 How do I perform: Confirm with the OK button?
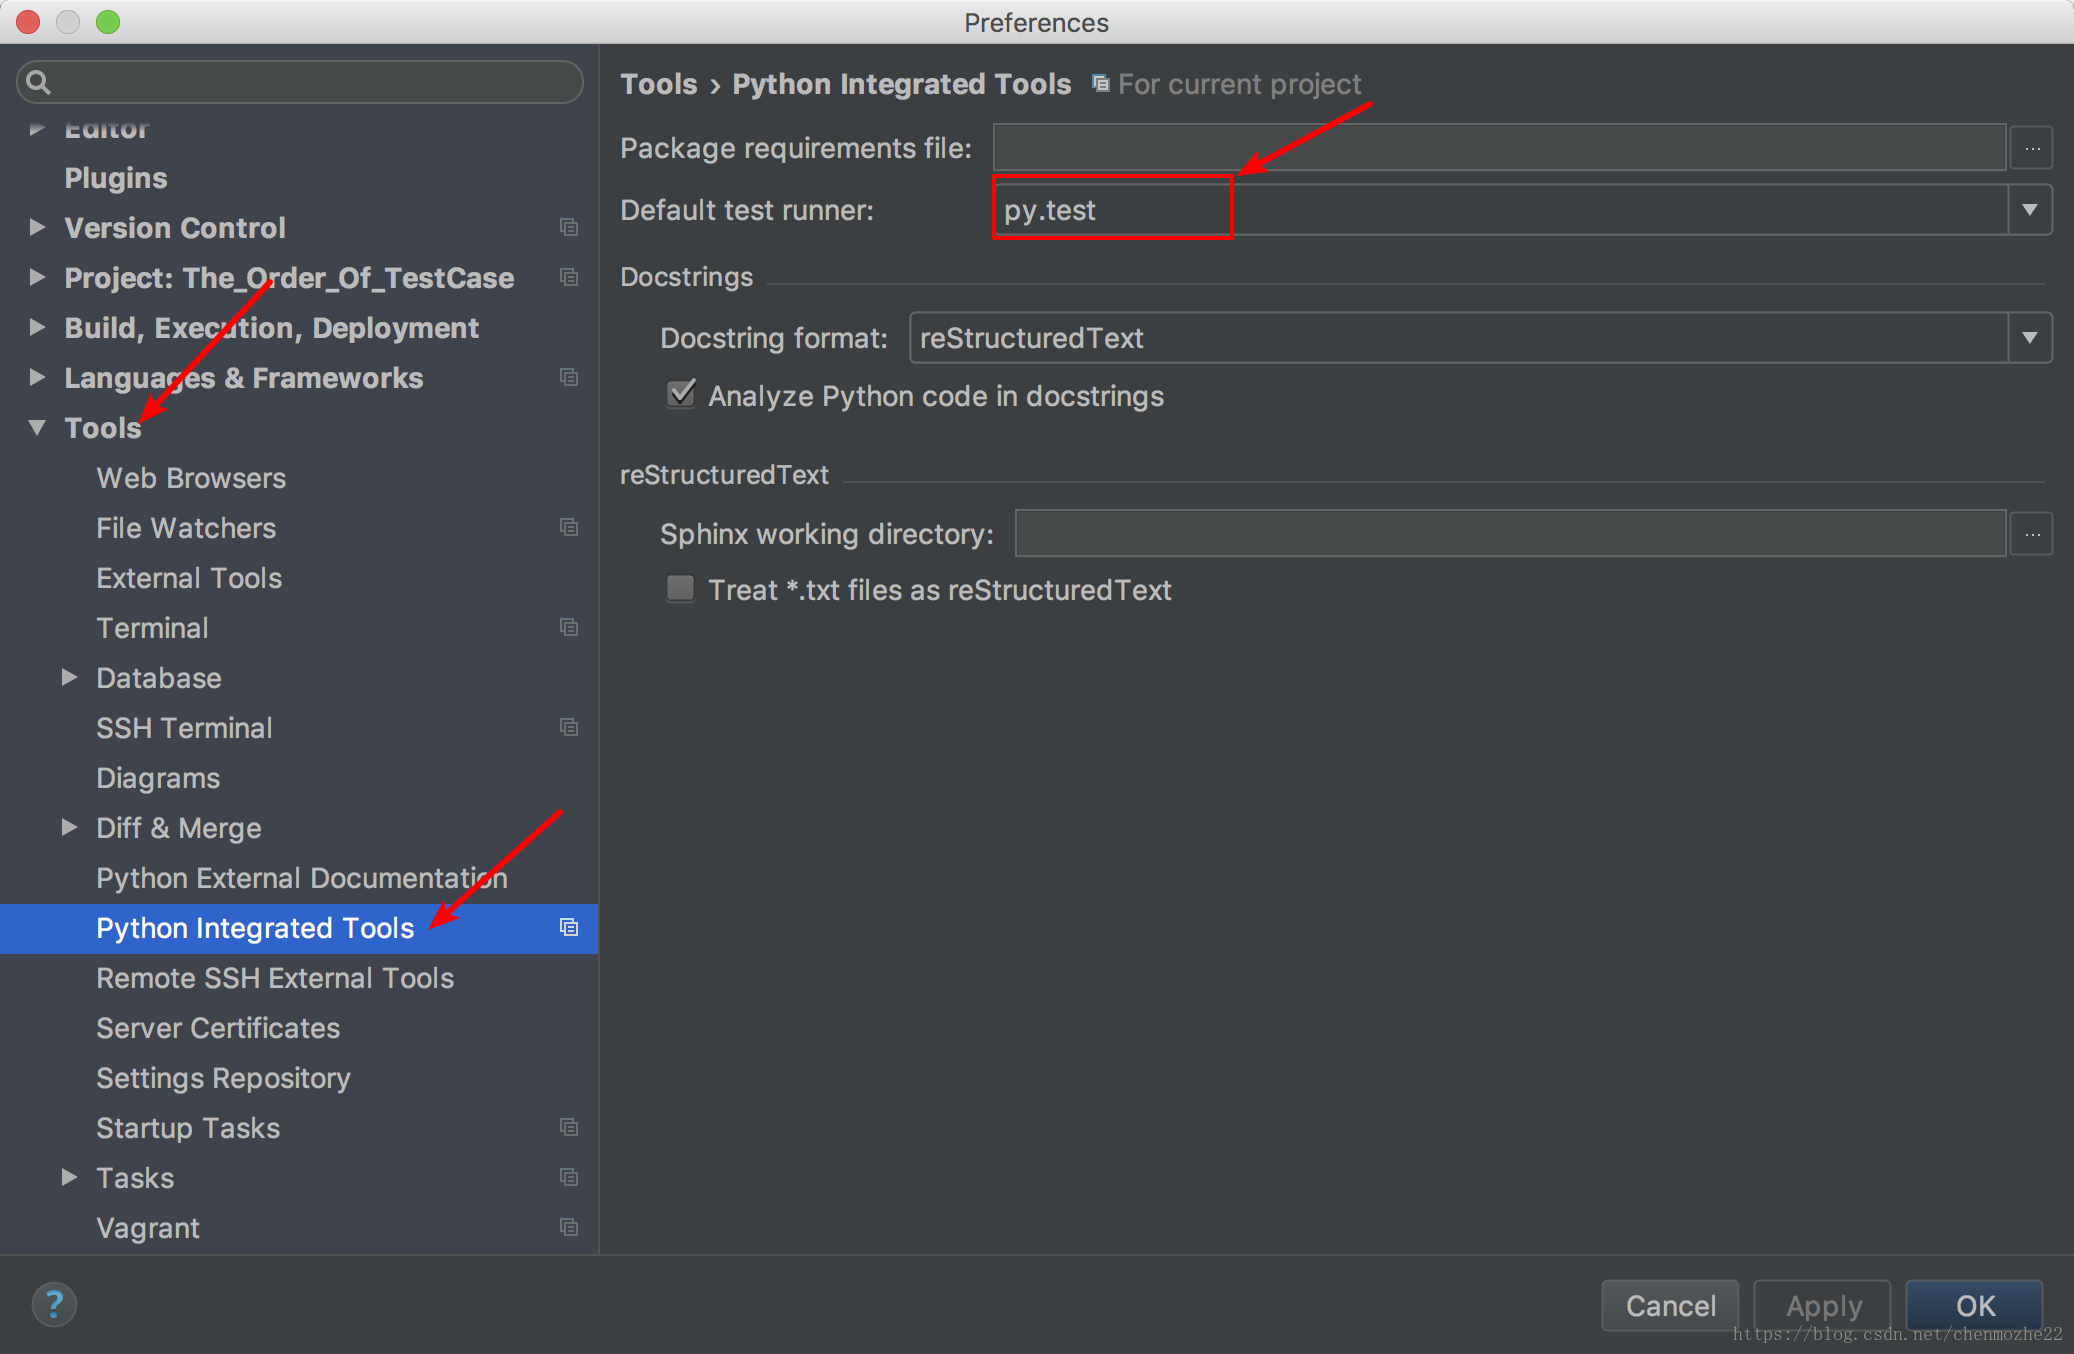(1974, 1305)
